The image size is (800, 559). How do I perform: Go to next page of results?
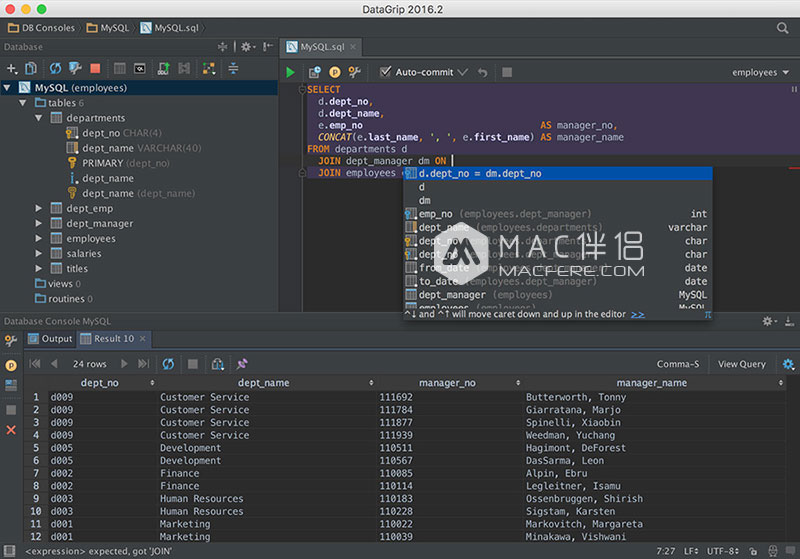click(124, 364)
